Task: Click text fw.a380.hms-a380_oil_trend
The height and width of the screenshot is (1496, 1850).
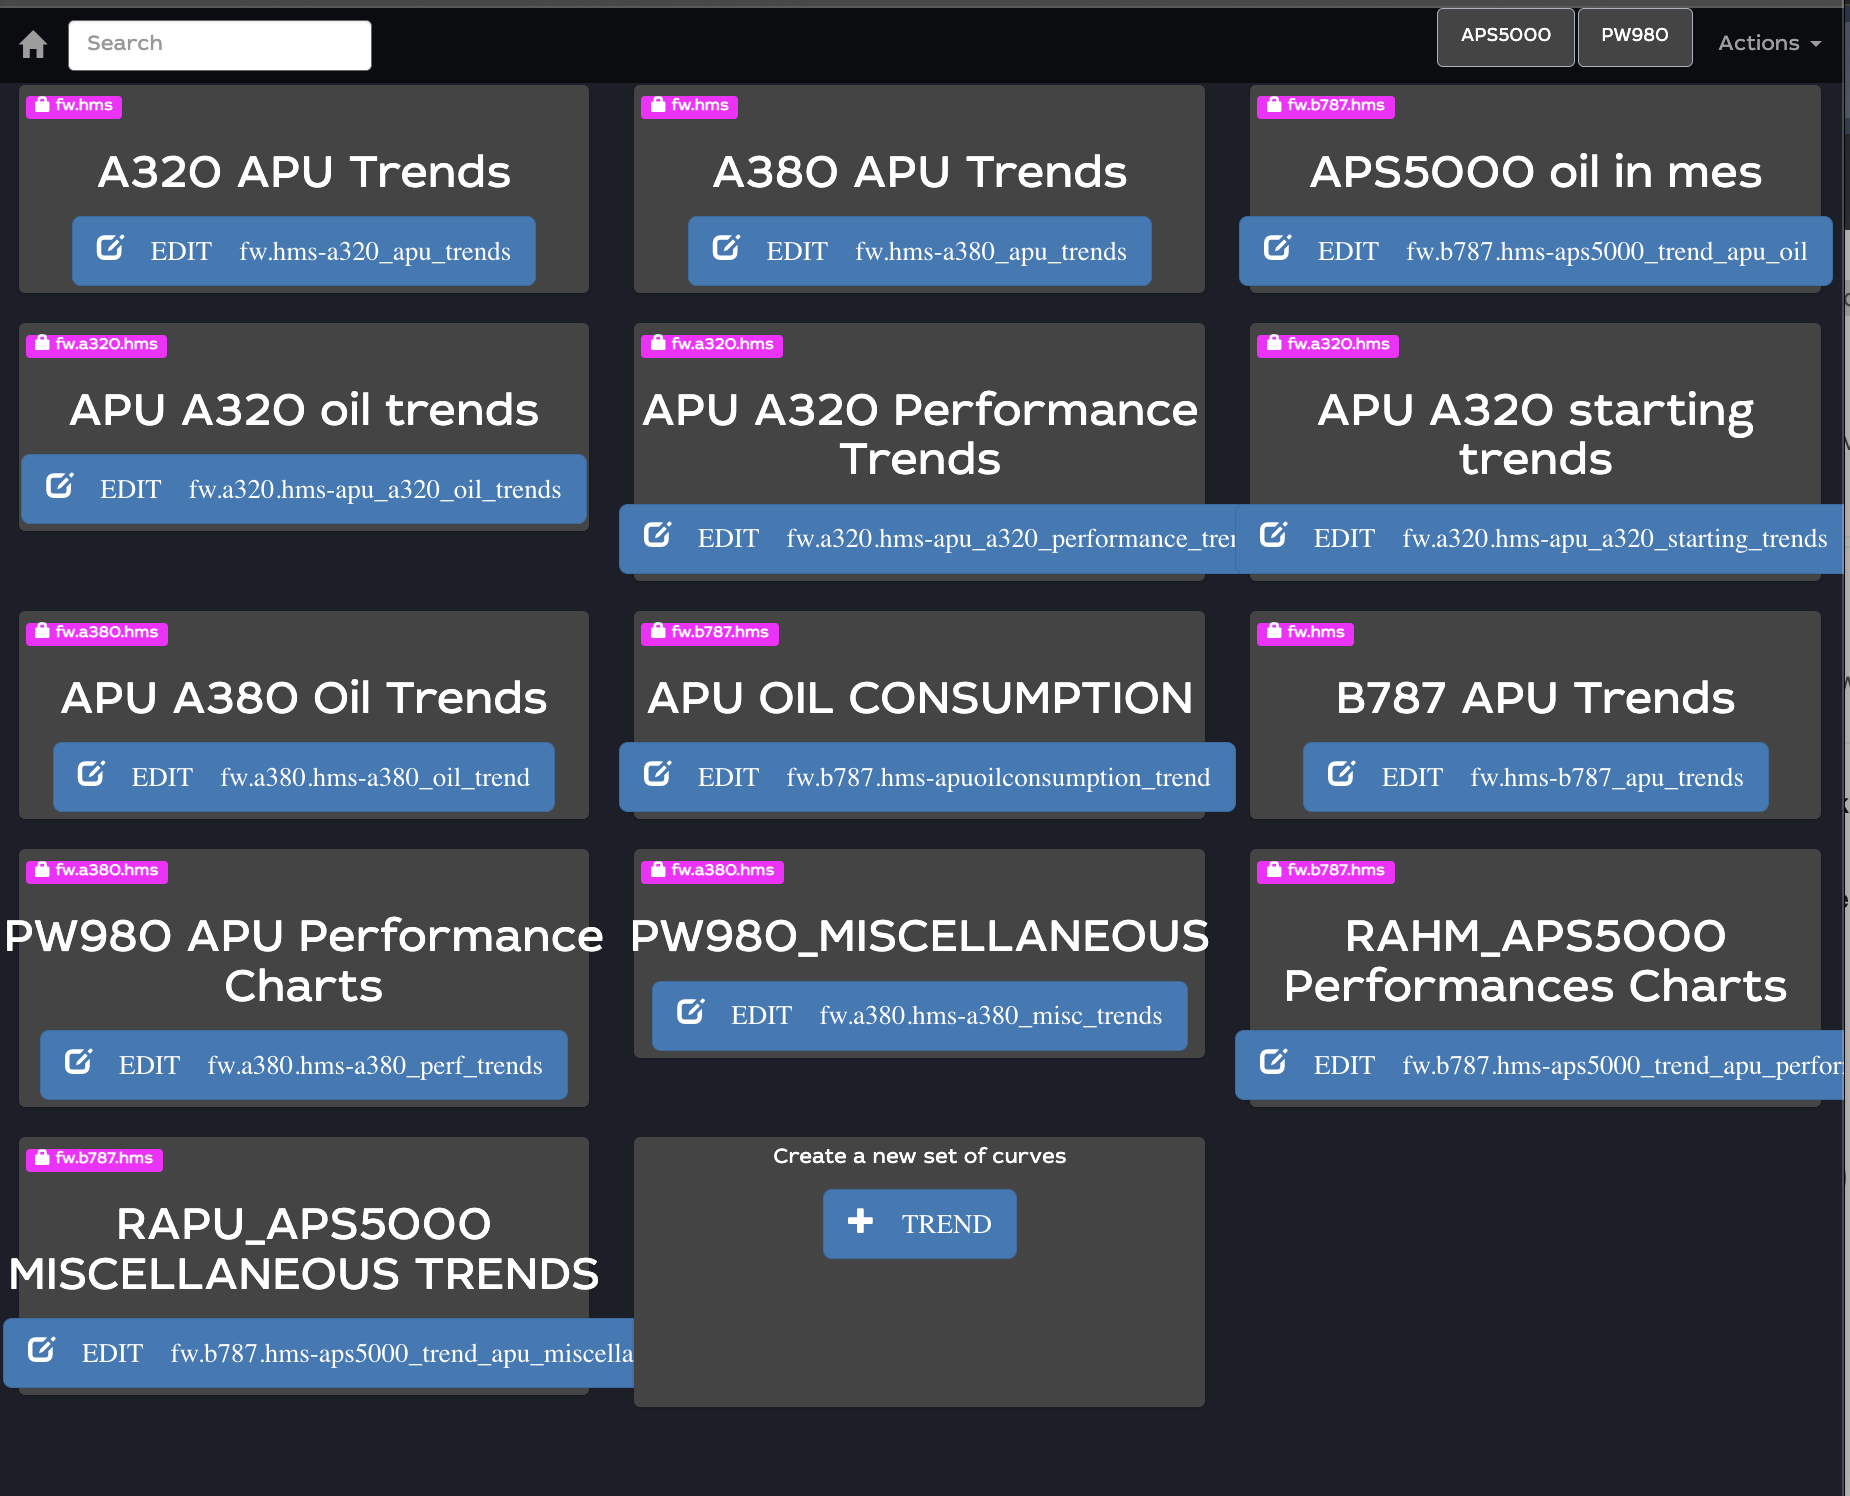Action: click(x=375, y=778)
